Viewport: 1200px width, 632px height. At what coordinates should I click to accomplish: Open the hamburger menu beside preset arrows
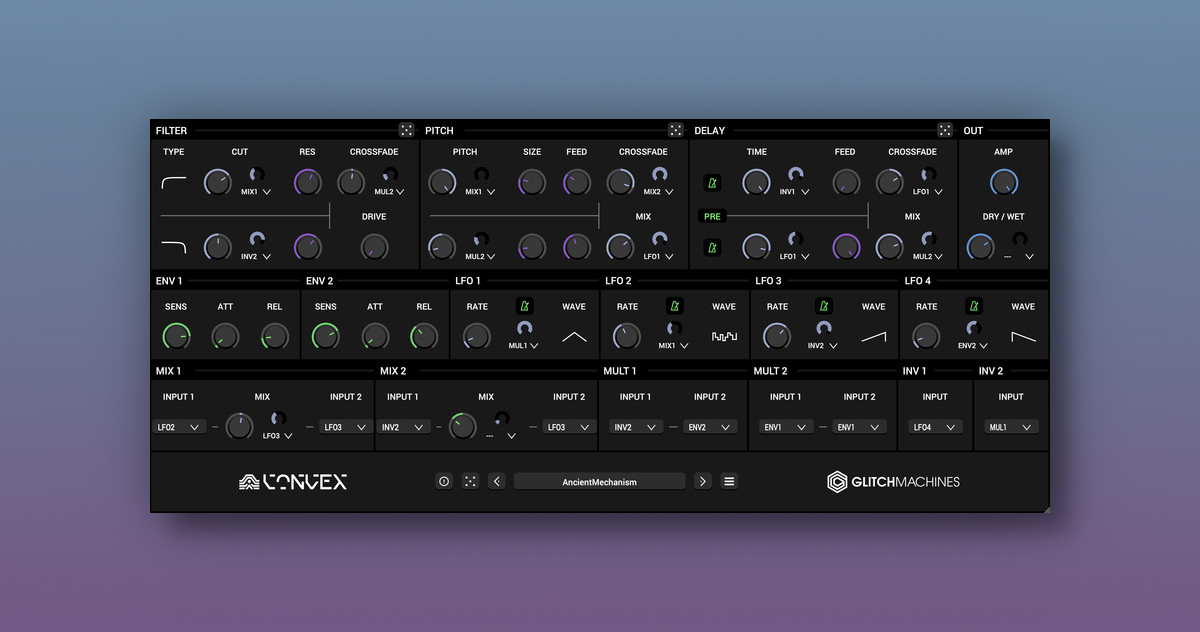coord(729,481)
